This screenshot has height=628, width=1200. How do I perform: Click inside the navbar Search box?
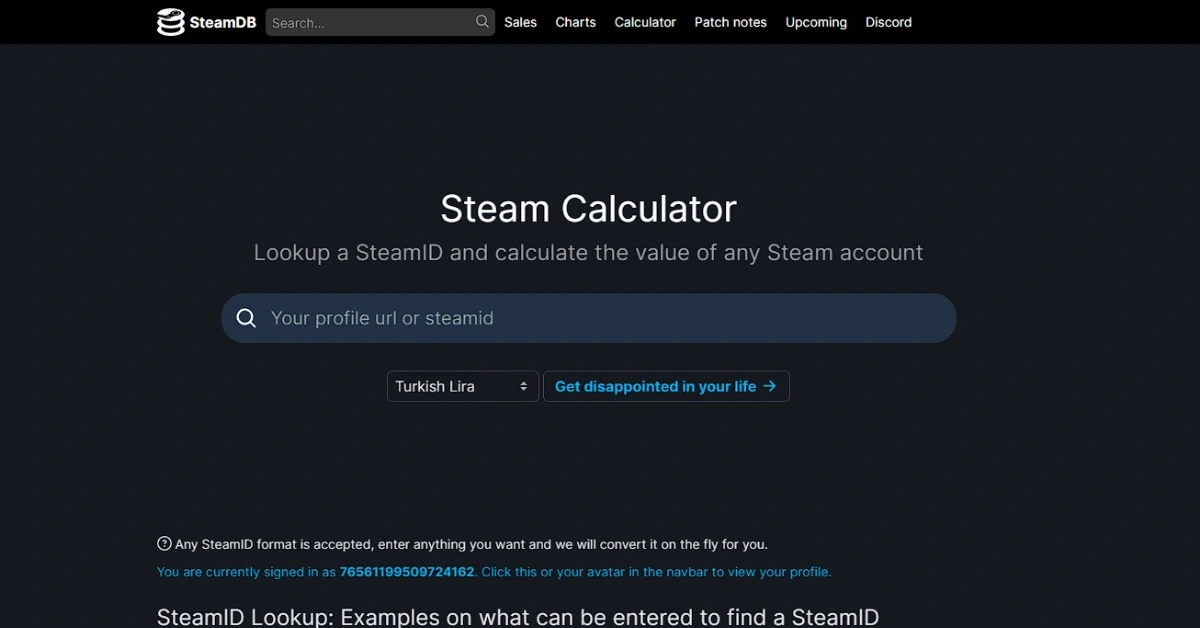[x=370, y=21]
